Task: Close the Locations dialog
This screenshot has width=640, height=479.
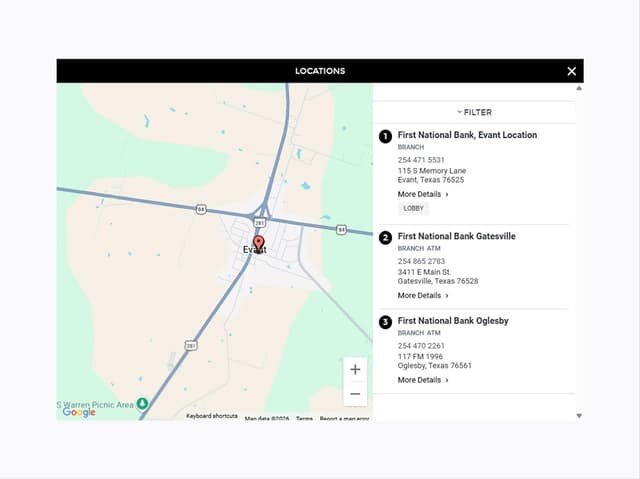Action: point(571,71)
